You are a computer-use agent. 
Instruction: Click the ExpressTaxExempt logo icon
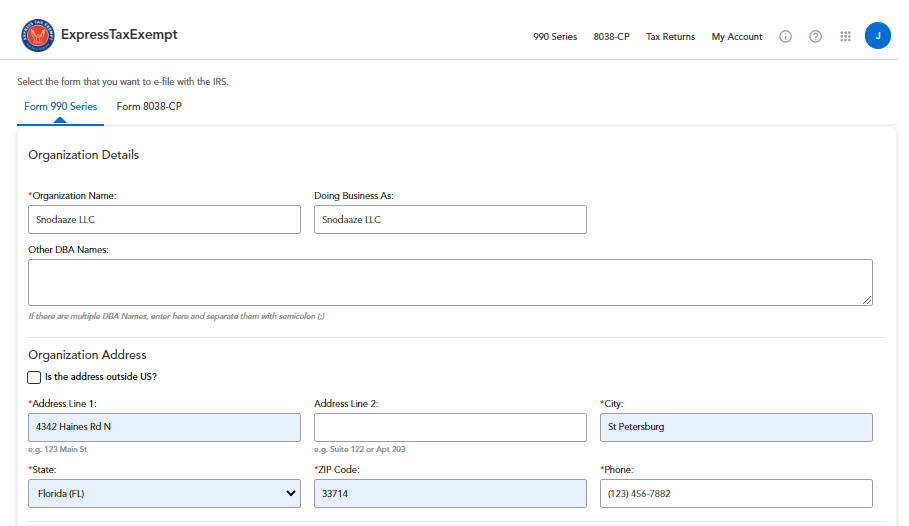[x=38, y=35]
